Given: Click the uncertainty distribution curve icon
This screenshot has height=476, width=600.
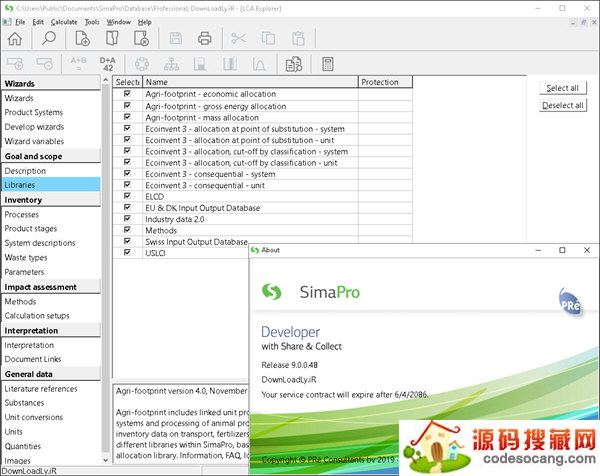Looking at the screenshot, I should click(x=259, y=64).
